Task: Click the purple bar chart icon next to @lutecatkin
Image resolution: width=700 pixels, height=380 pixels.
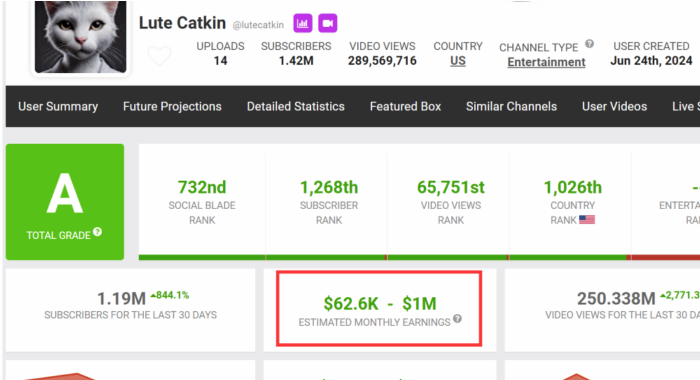Action: [x=303, y=23]
